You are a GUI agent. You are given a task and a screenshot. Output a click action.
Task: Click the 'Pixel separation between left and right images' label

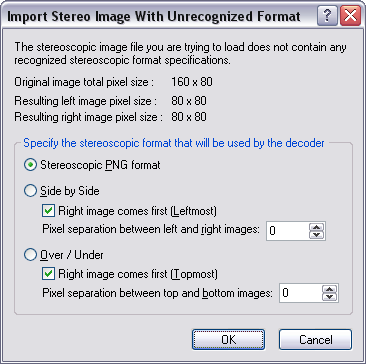tap(151, 229)
